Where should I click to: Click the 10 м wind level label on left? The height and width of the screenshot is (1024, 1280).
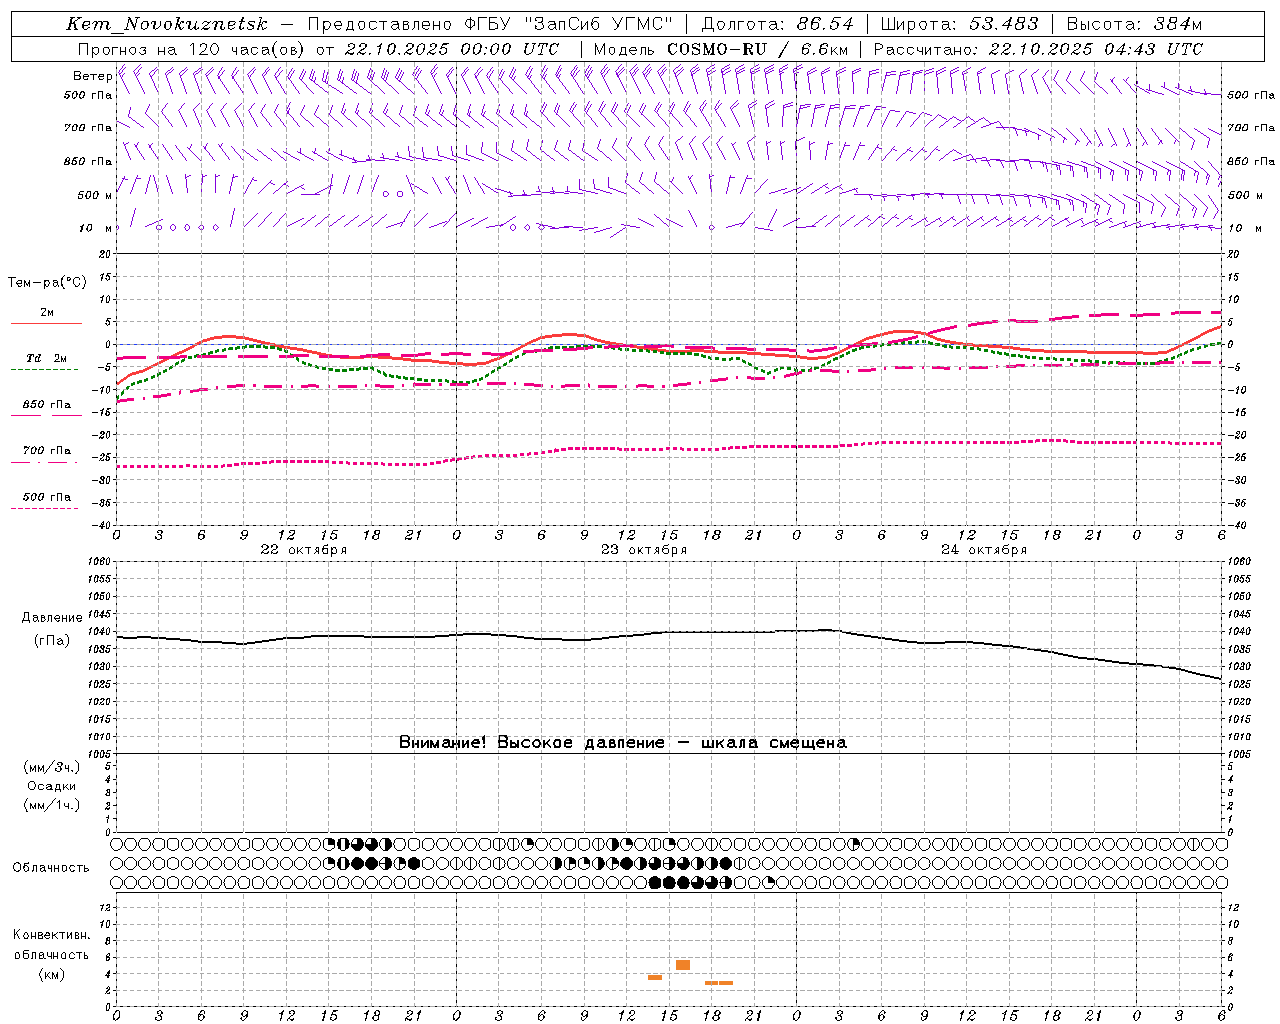click(96, 228)
